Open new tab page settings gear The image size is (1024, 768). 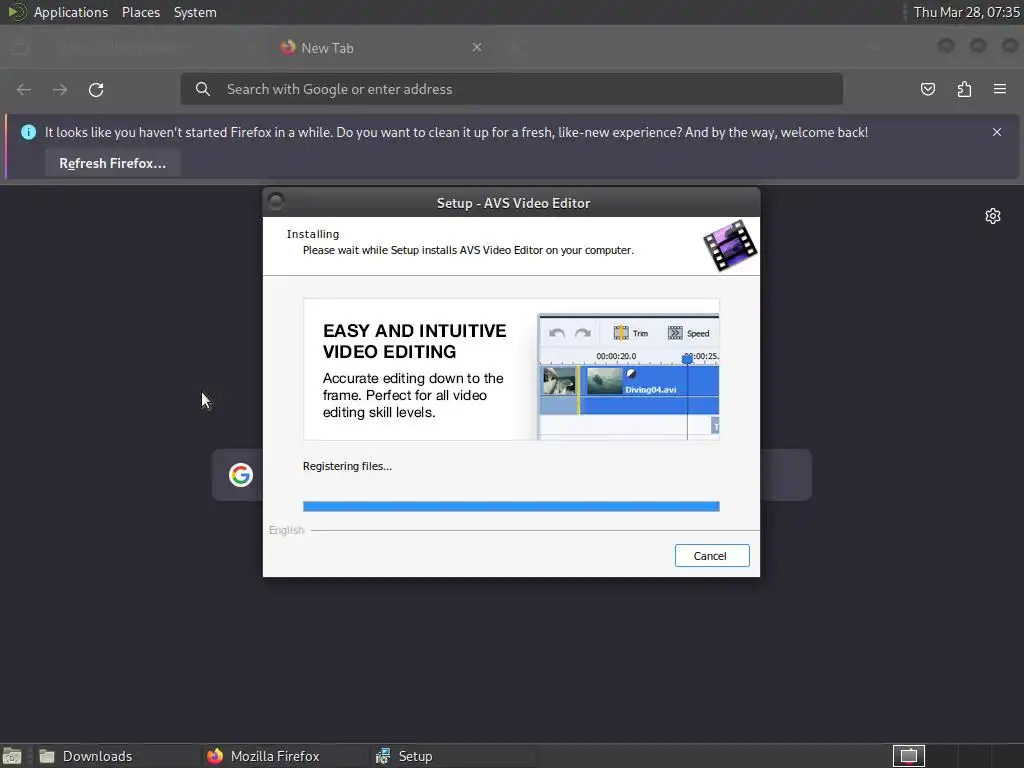coord(993,216)
